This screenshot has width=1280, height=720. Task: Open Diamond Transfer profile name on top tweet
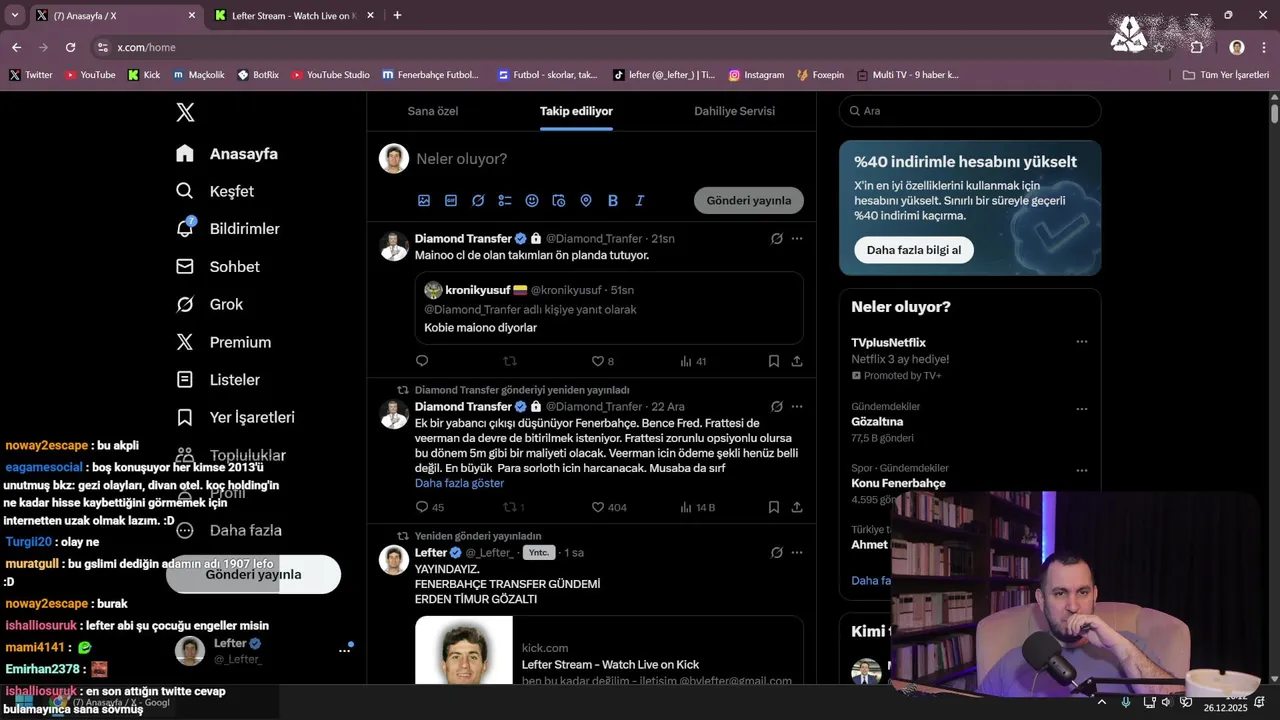[463, 239]
